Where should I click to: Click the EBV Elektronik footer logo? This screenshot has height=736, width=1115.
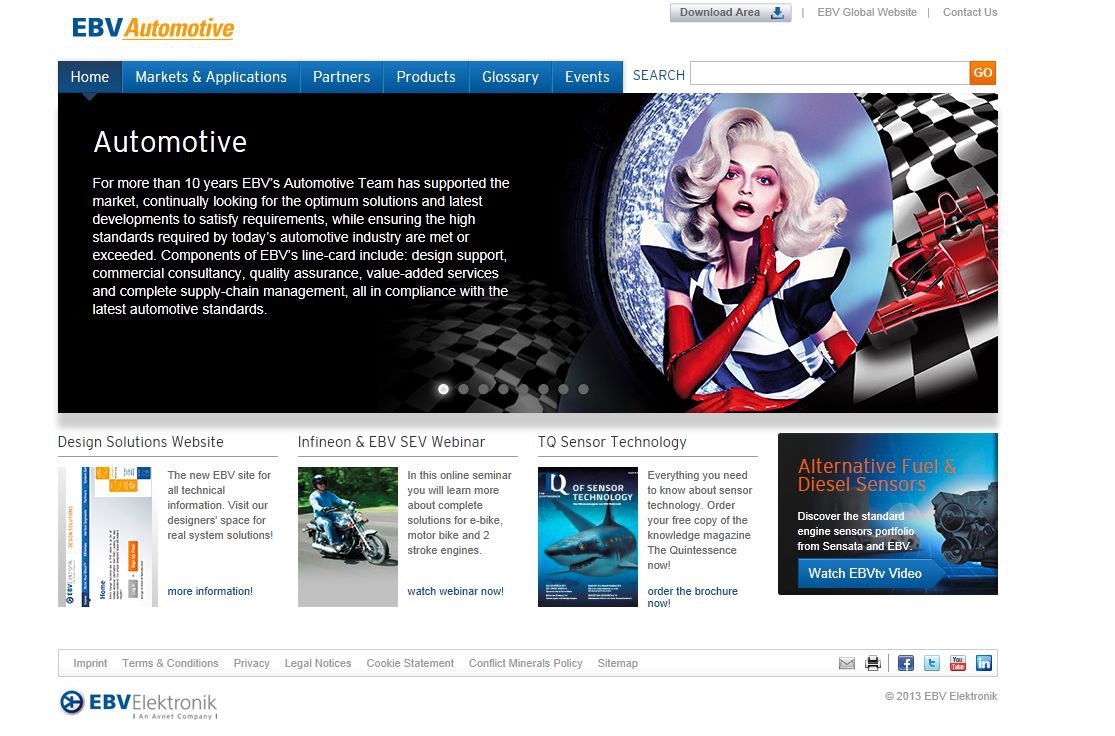coord(138,704)
